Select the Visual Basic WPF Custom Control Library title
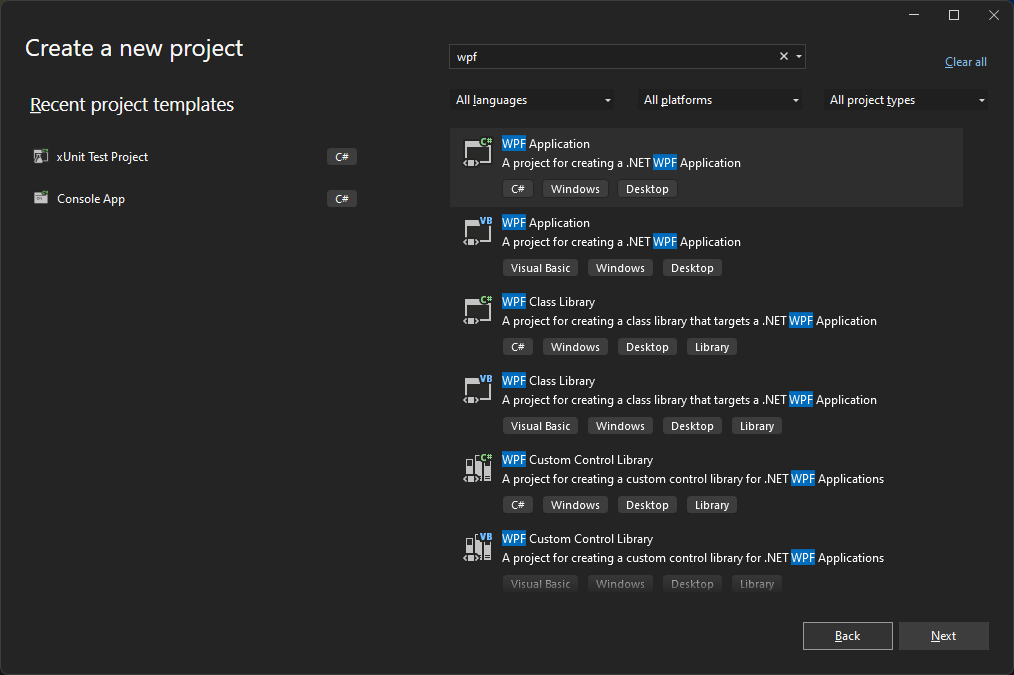Image resolution: width=1014 pixels, height=675 pixels. click(x=577, y=539)
